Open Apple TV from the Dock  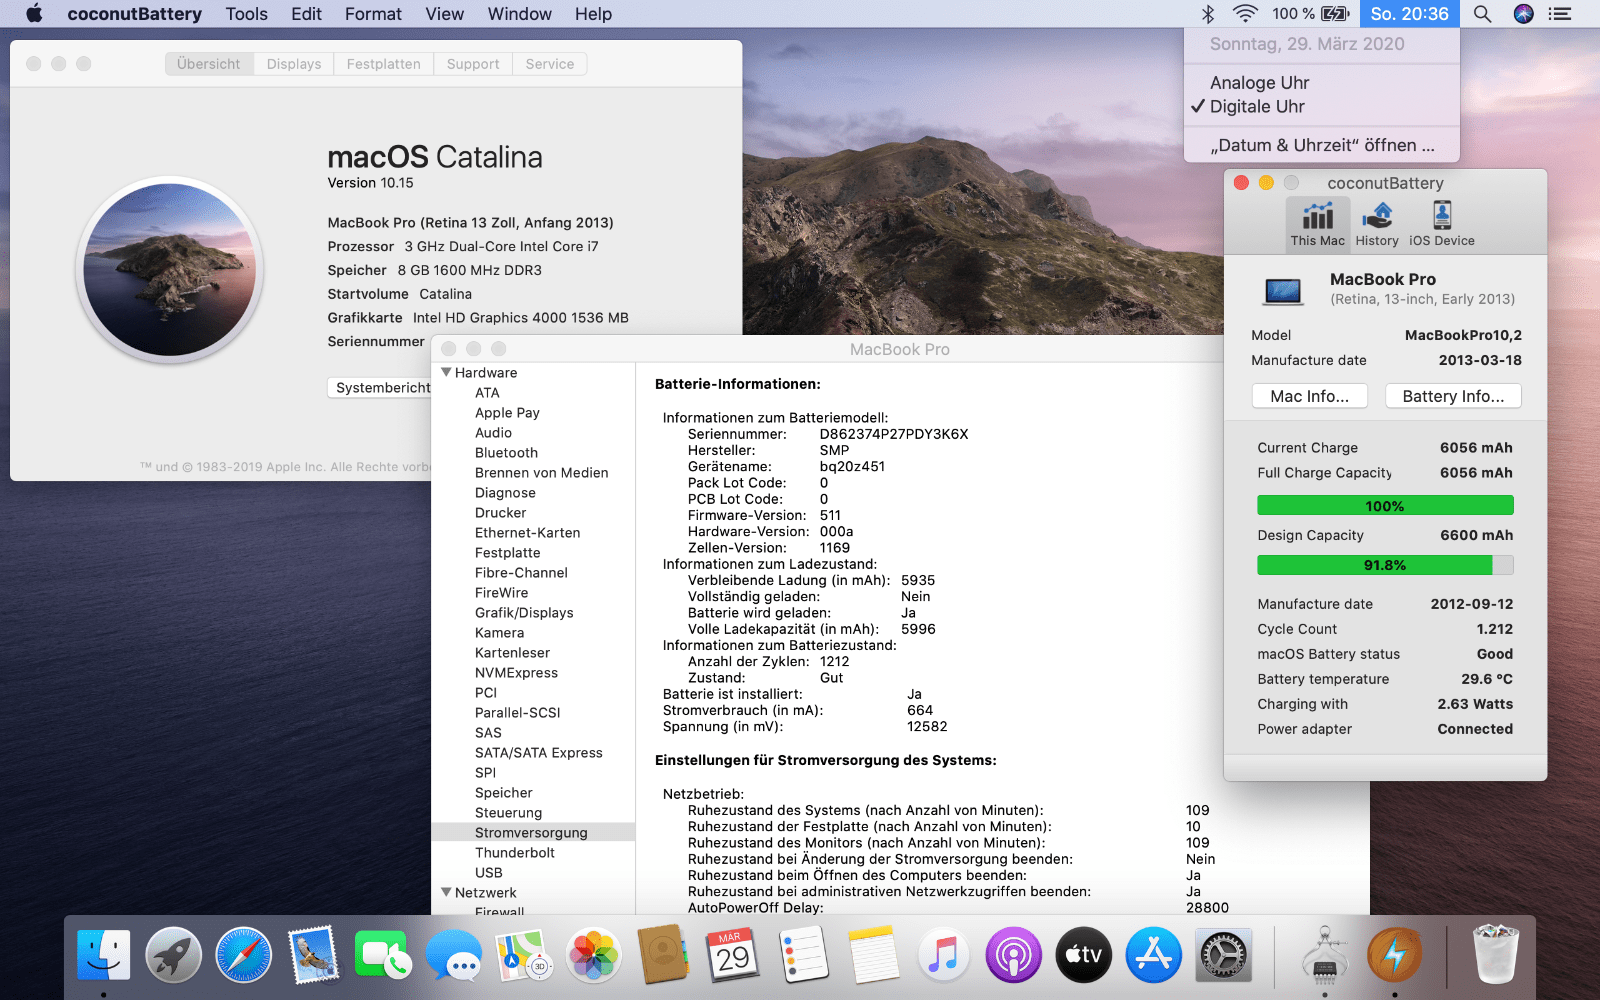pos(1083,955)
